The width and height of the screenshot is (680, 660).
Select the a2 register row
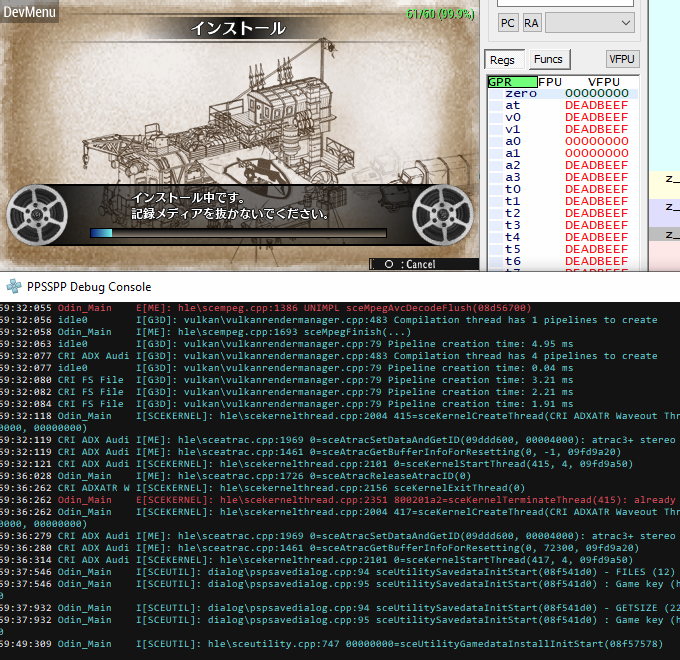[563, 165]
